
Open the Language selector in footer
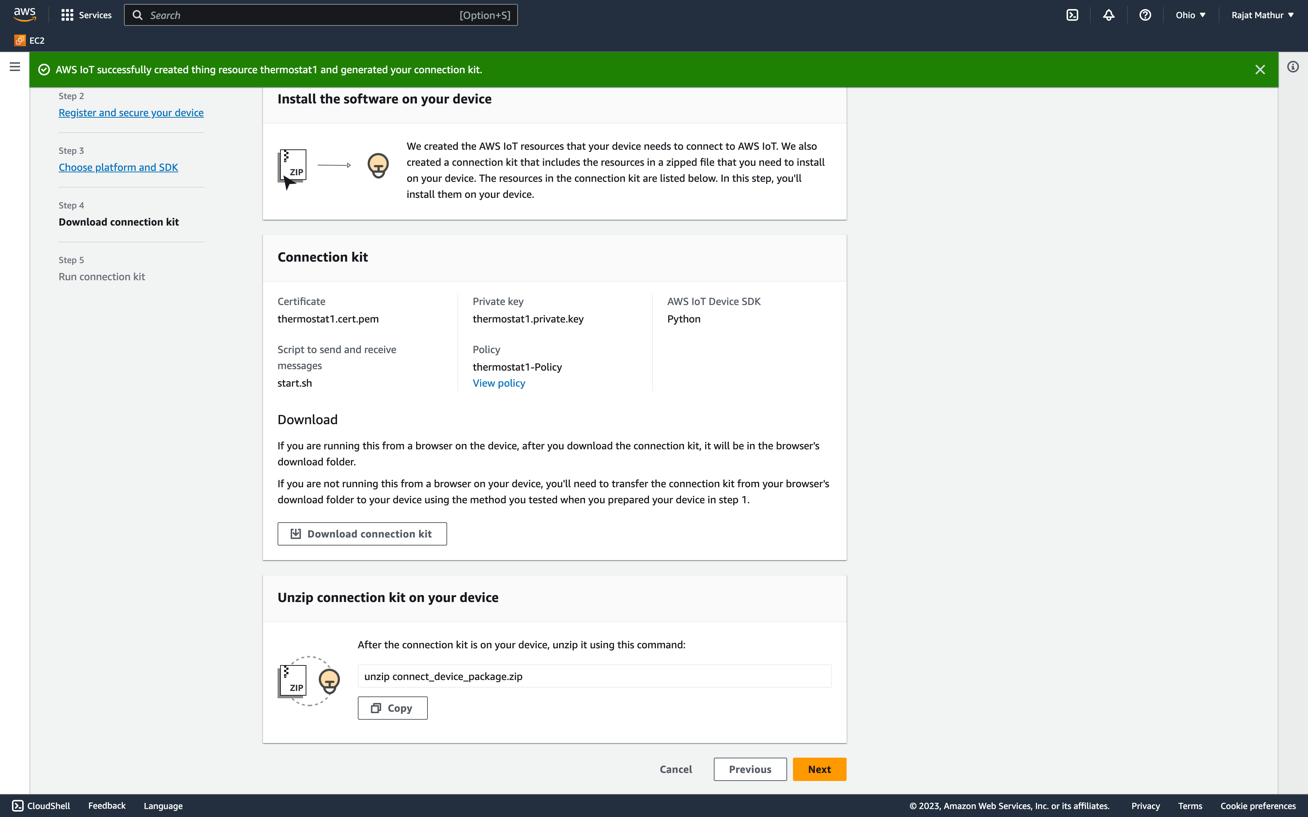163,806
